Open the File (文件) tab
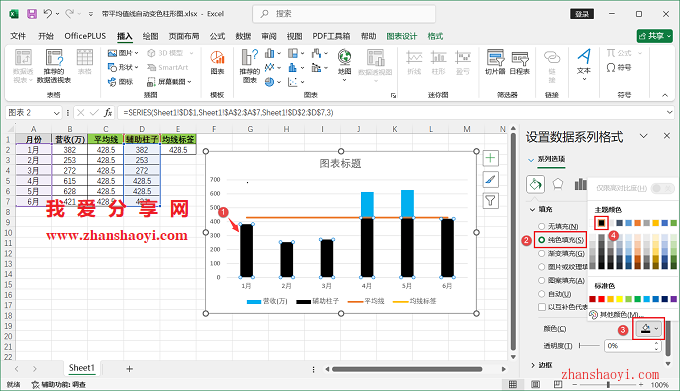This screenshot has height=391, width=680. pos(18,36)
